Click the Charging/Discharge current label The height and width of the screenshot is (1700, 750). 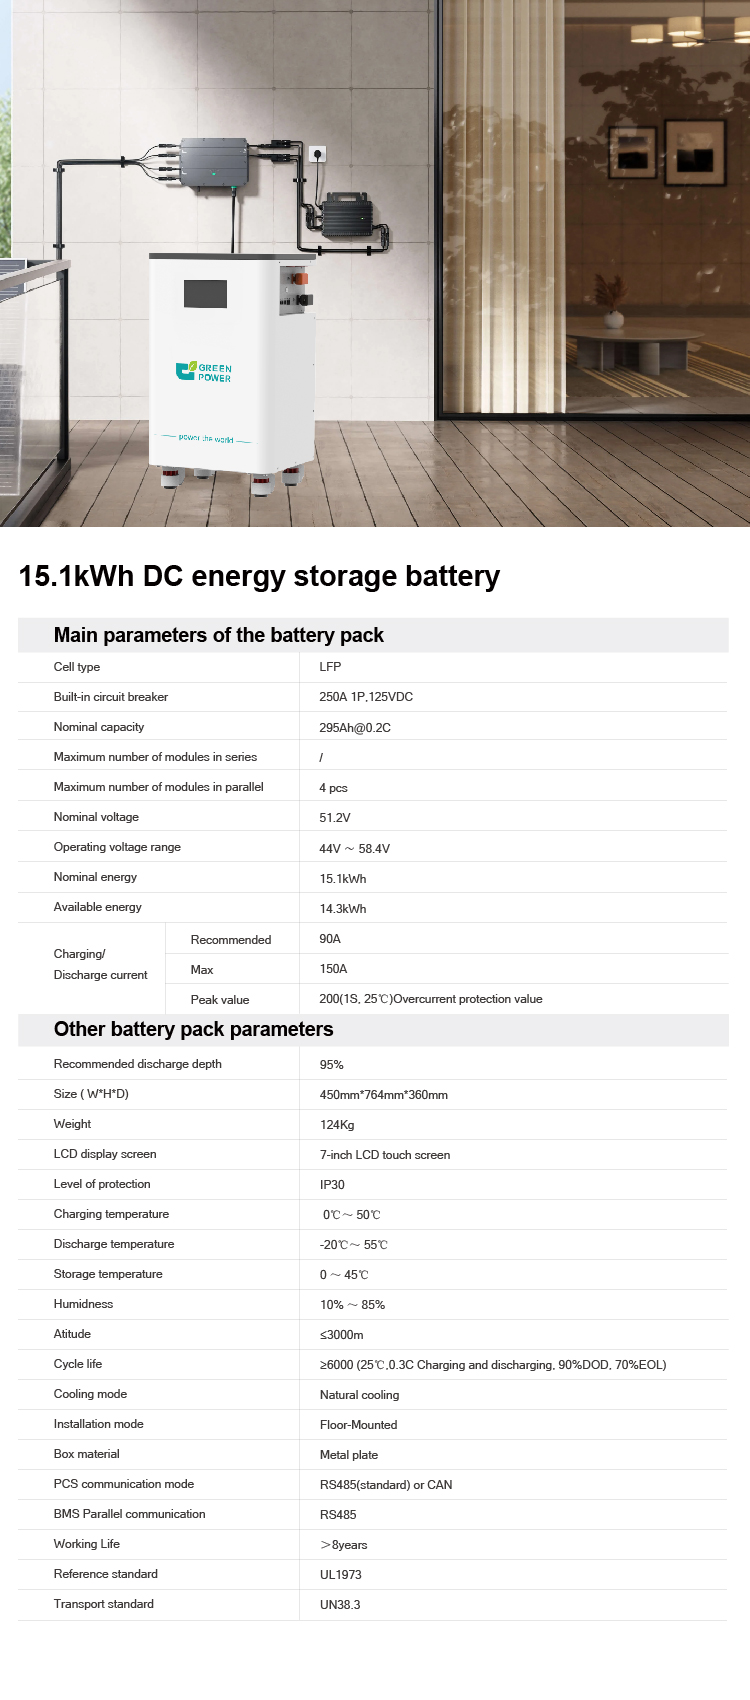point(100,964)
